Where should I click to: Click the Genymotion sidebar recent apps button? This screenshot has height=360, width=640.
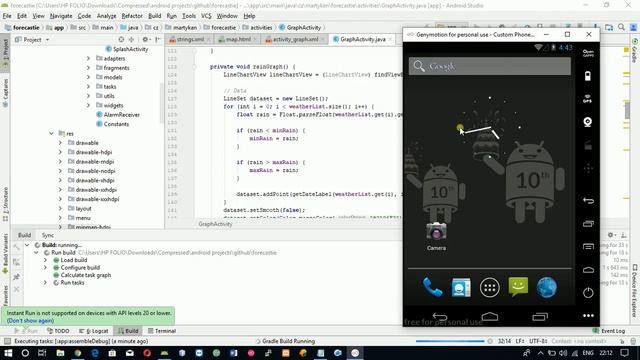588,224
